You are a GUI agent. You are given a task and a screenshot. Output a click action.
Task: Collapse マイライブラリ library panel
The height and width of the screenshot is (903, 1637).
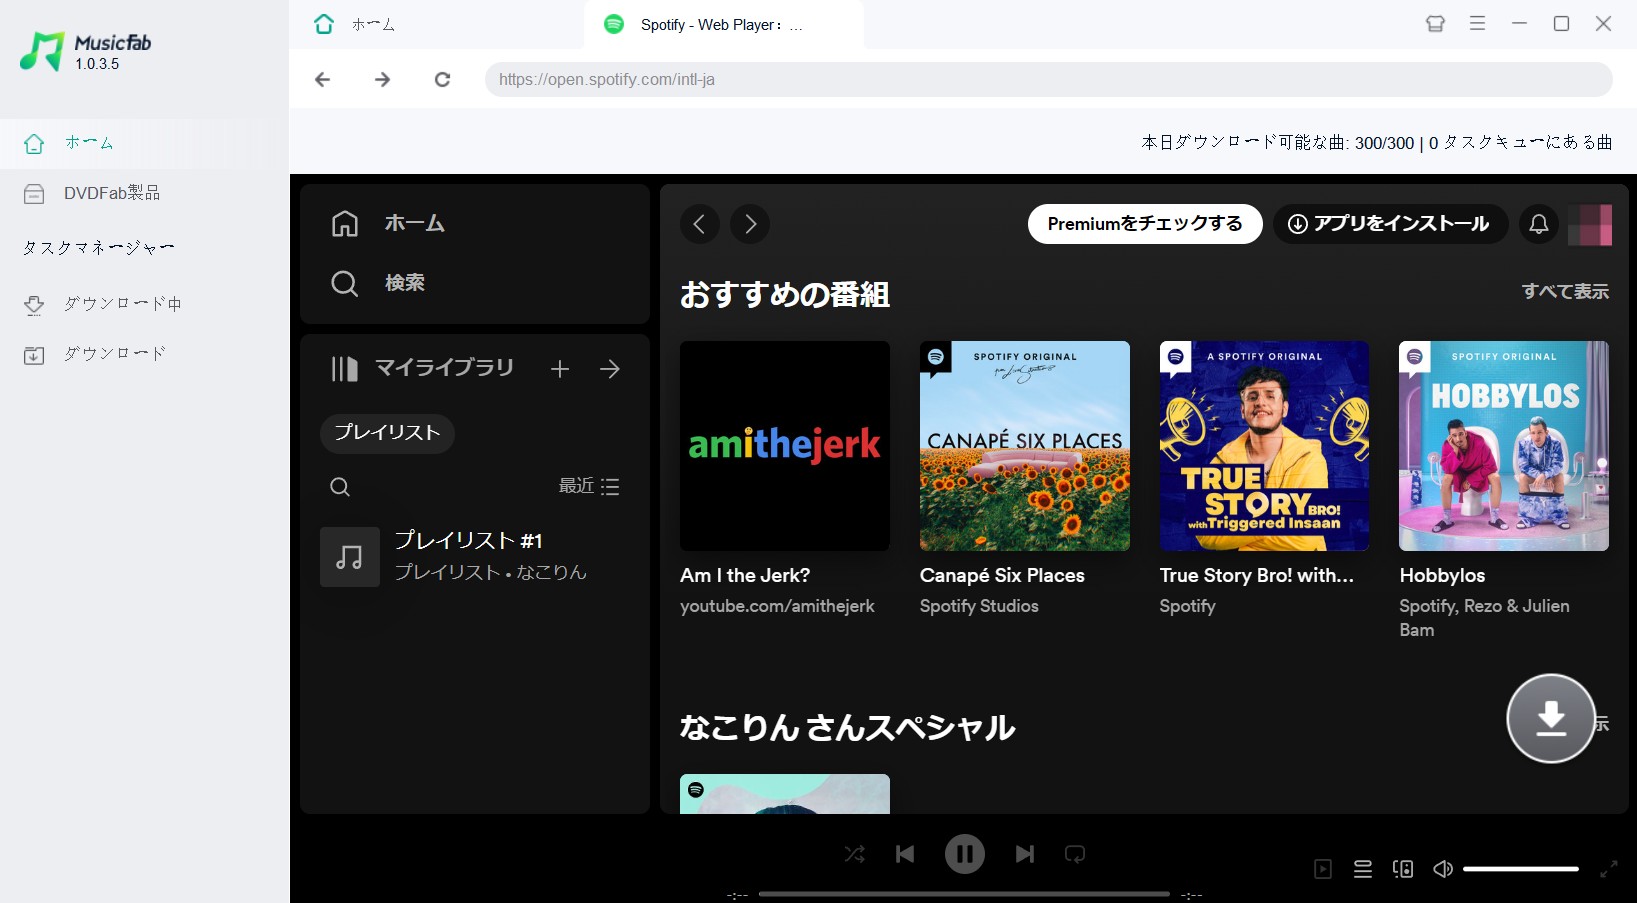[x=422, y=369]
